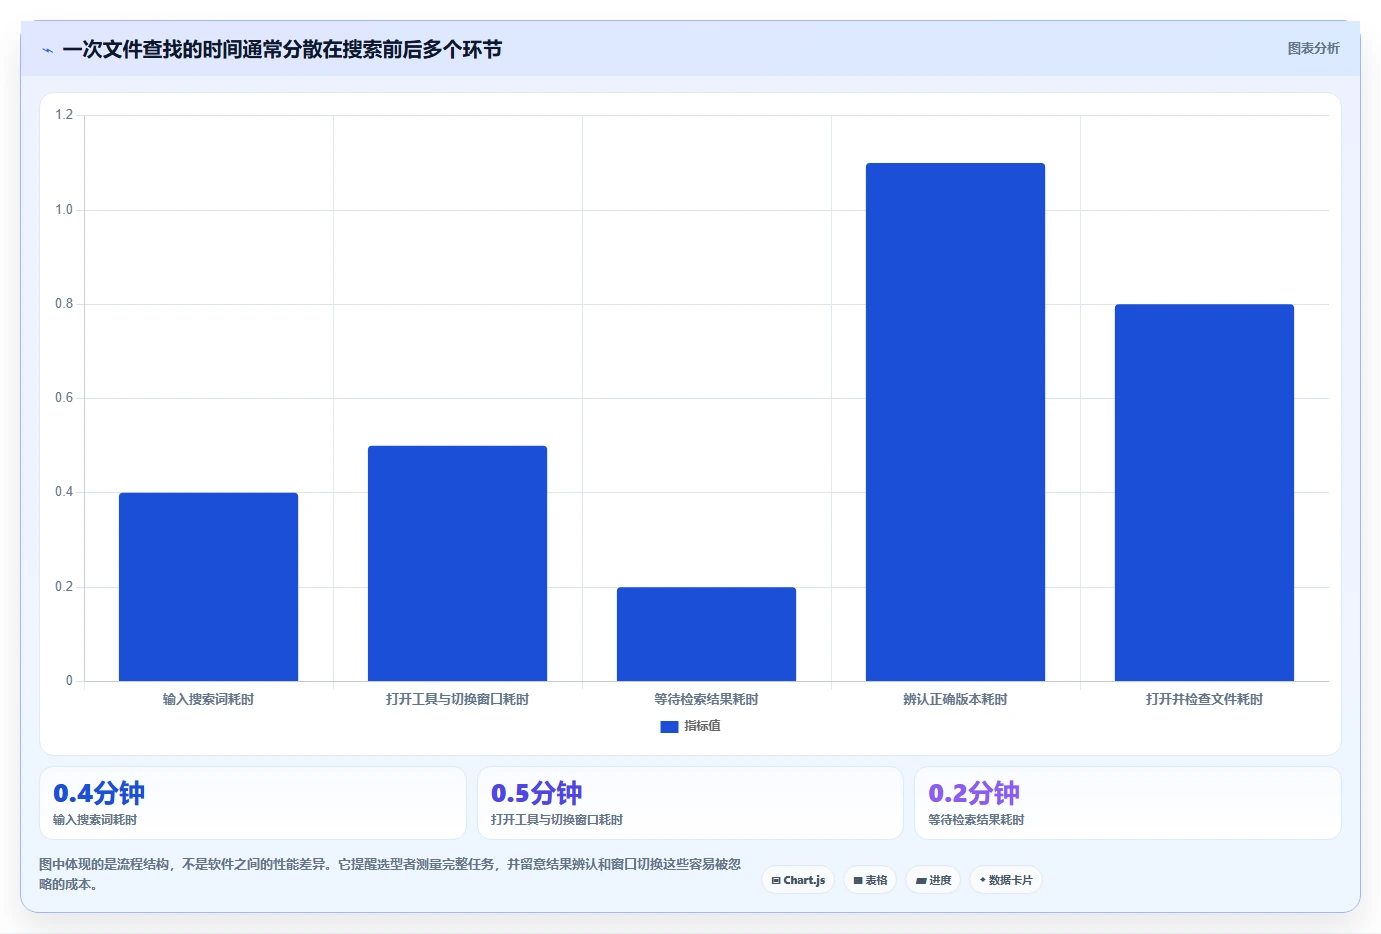
Task: Click the 数据卡片 tag chip
Action: (x=1005, y=880)
